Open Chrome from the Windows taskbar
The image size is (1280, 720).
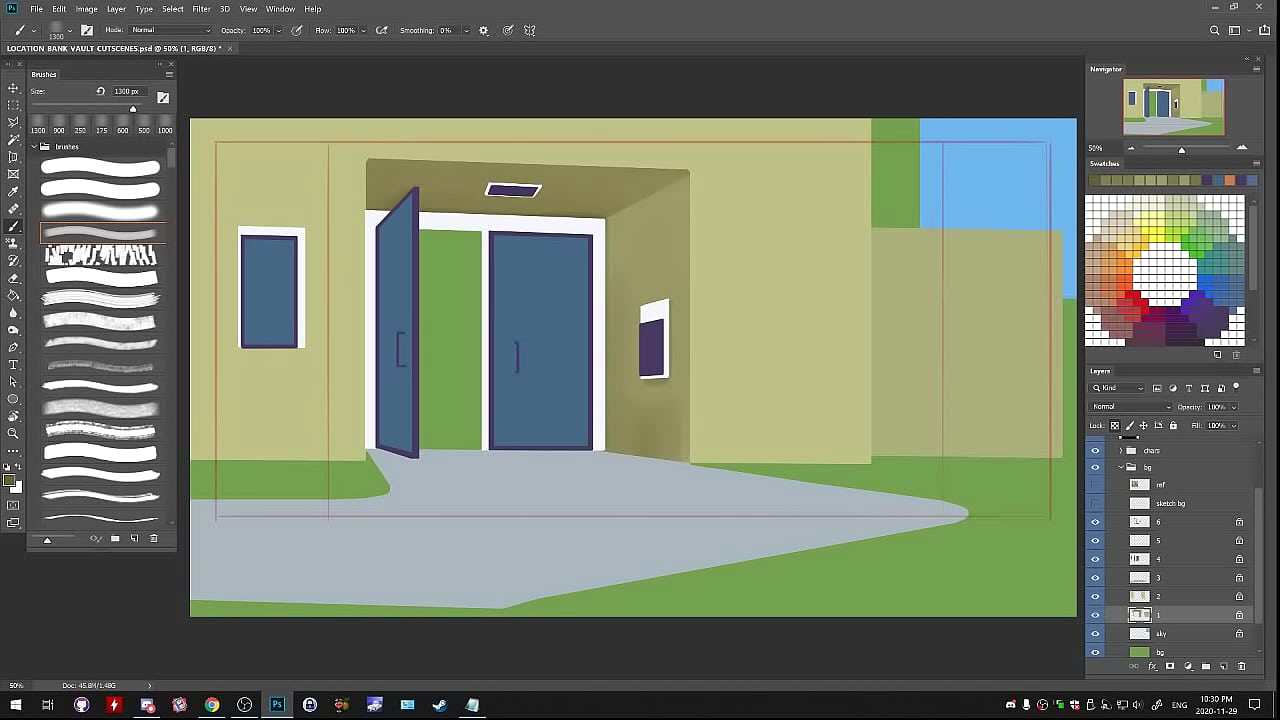[x=212, y=705]
